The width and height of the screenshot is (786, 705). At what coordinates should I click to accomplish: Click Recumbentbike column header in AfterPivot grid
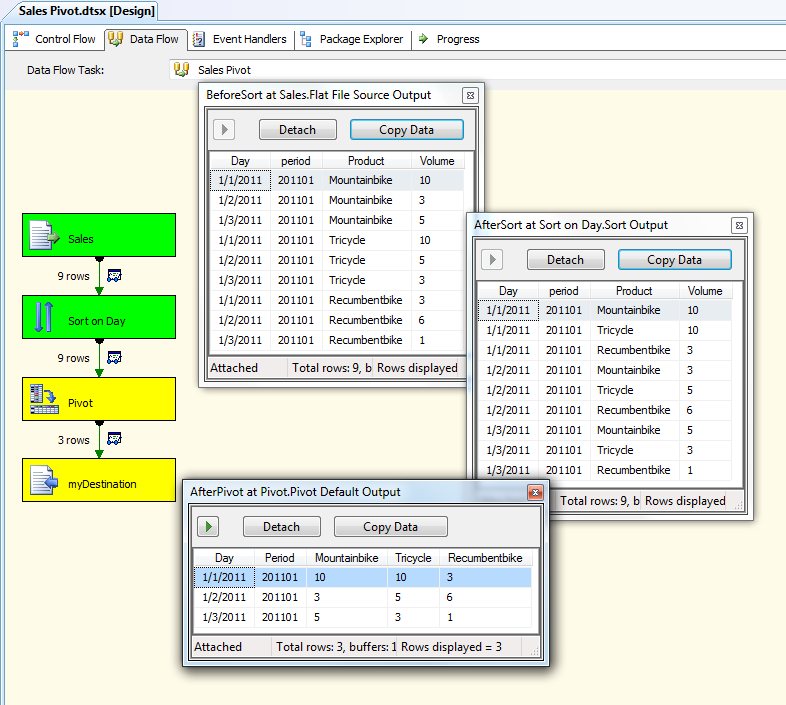point(485,558)
